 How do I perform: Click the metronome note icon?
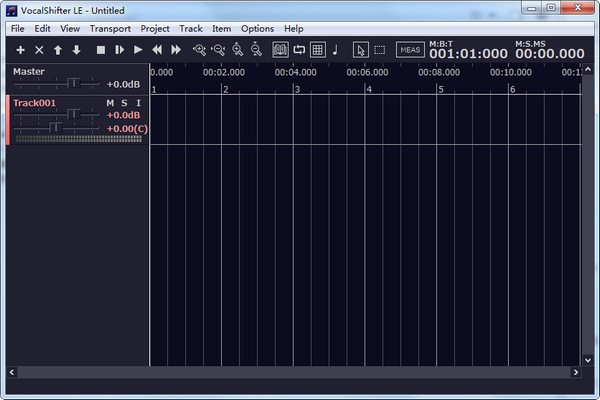[x=335, y=50]
